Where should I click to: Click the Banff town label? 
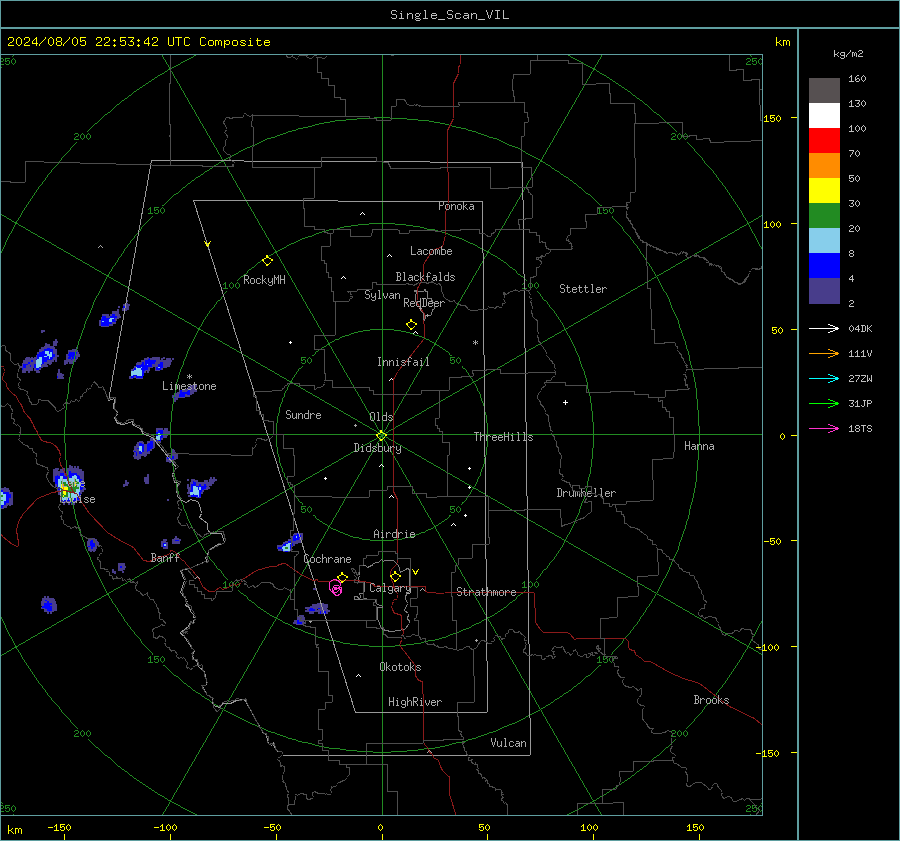(165, 557)
